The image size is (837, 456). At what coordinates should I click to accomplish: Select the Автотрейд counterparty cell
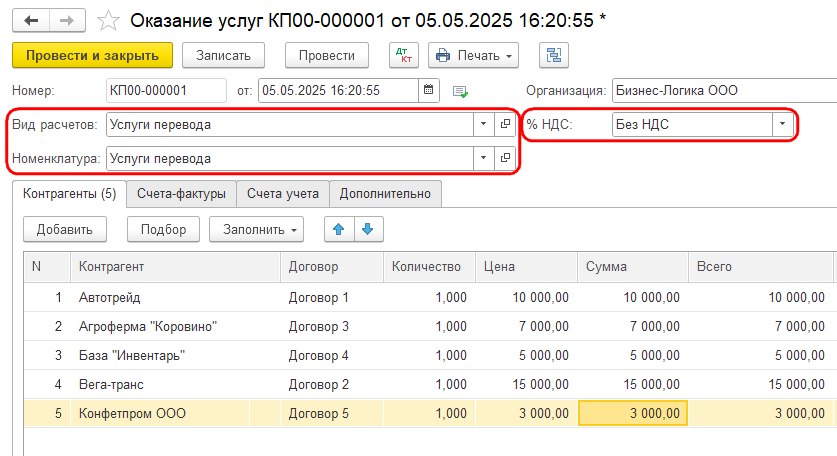point(175,297)
